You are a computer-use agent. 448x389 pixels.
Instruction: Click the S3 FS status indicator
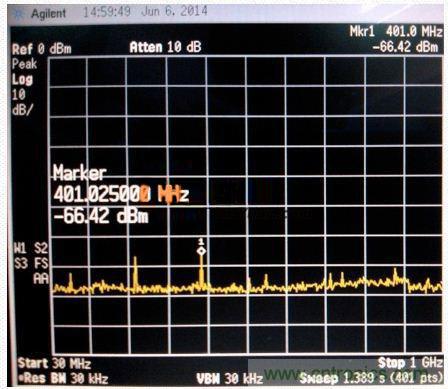click(31, 263)
